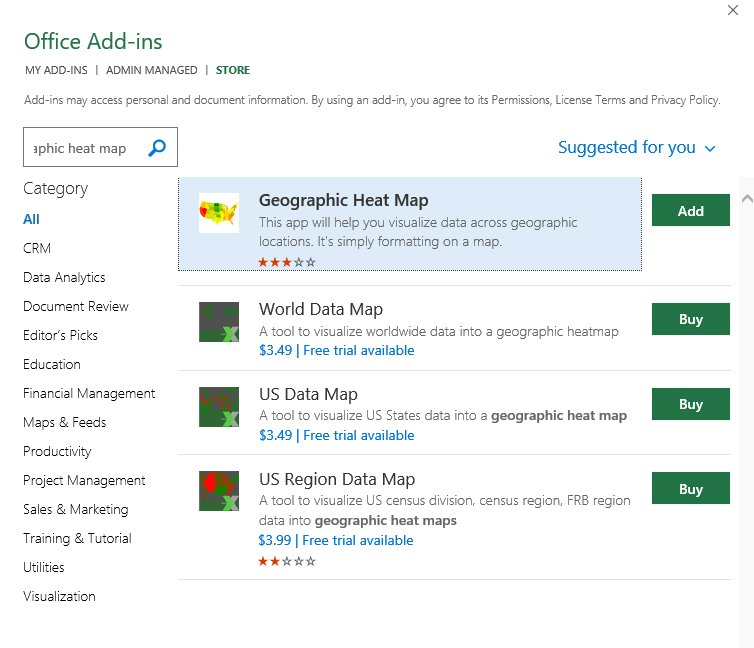Close the Office Add-ins dialog
The image size is (754, 648).
[733, 10]
